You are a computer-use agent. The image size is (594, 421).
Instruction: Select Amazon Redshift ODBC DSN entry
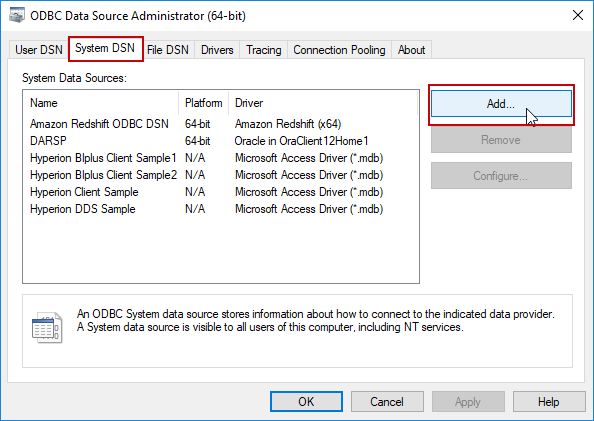point(99,124)
